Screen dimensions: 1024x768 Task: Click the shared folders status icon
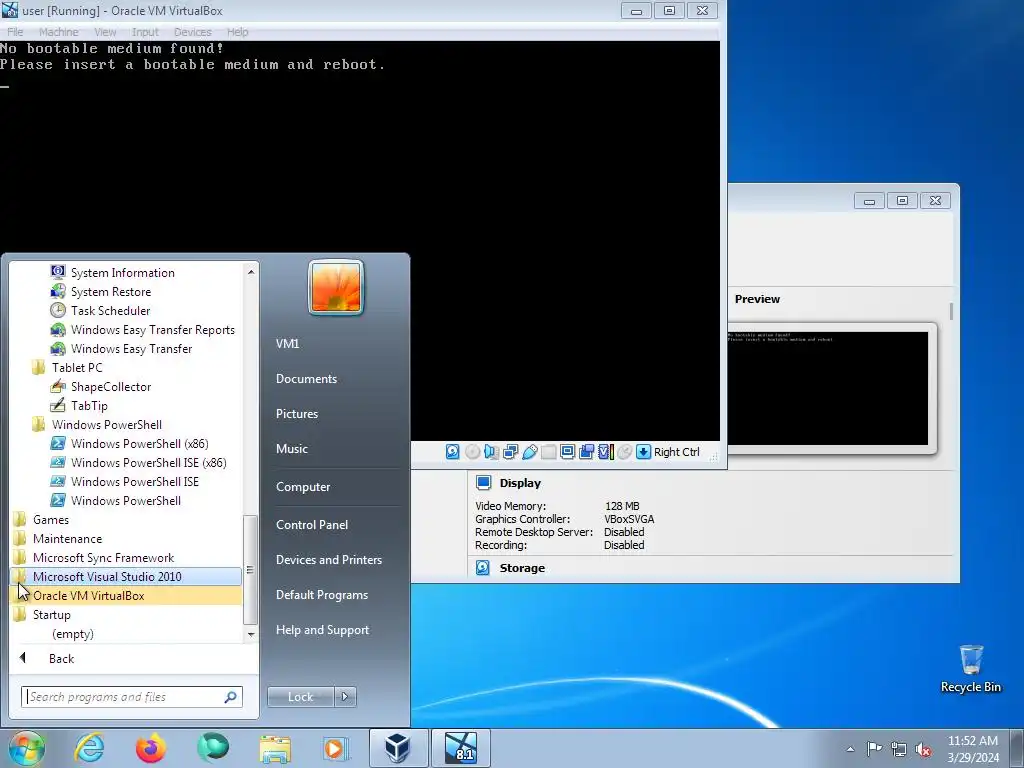549,452
